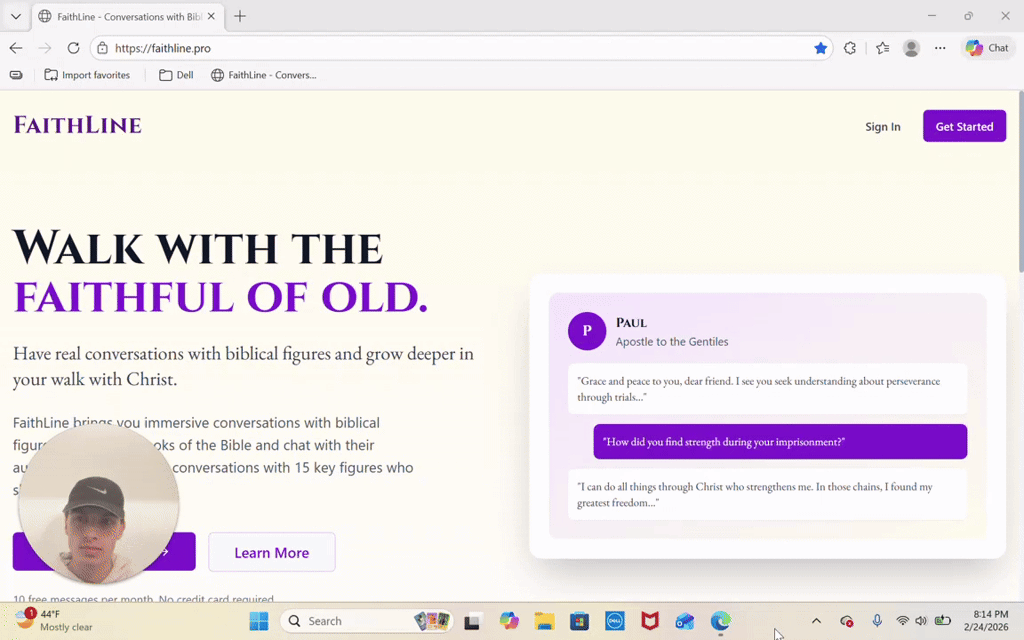Click the 'I can do all things' reply
This screenshot has height=640, width=1024.
click(x=767, y=494)
